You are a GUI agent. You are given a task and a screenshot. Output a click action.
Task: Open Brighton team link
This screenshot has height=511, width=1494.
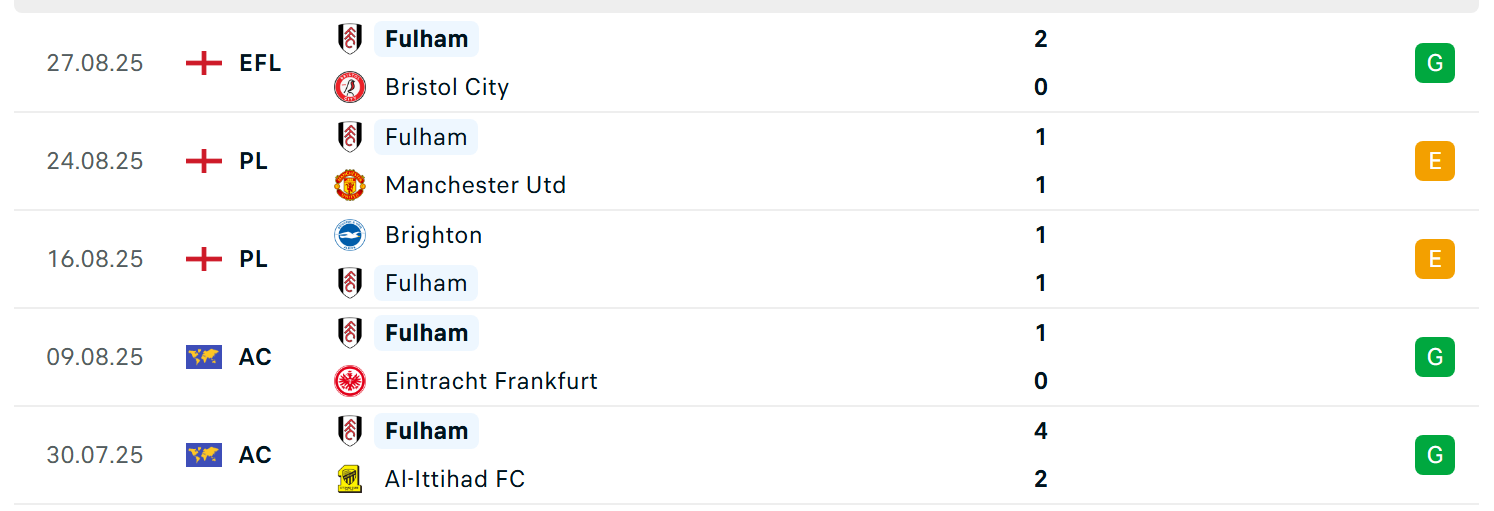point(434,235)
